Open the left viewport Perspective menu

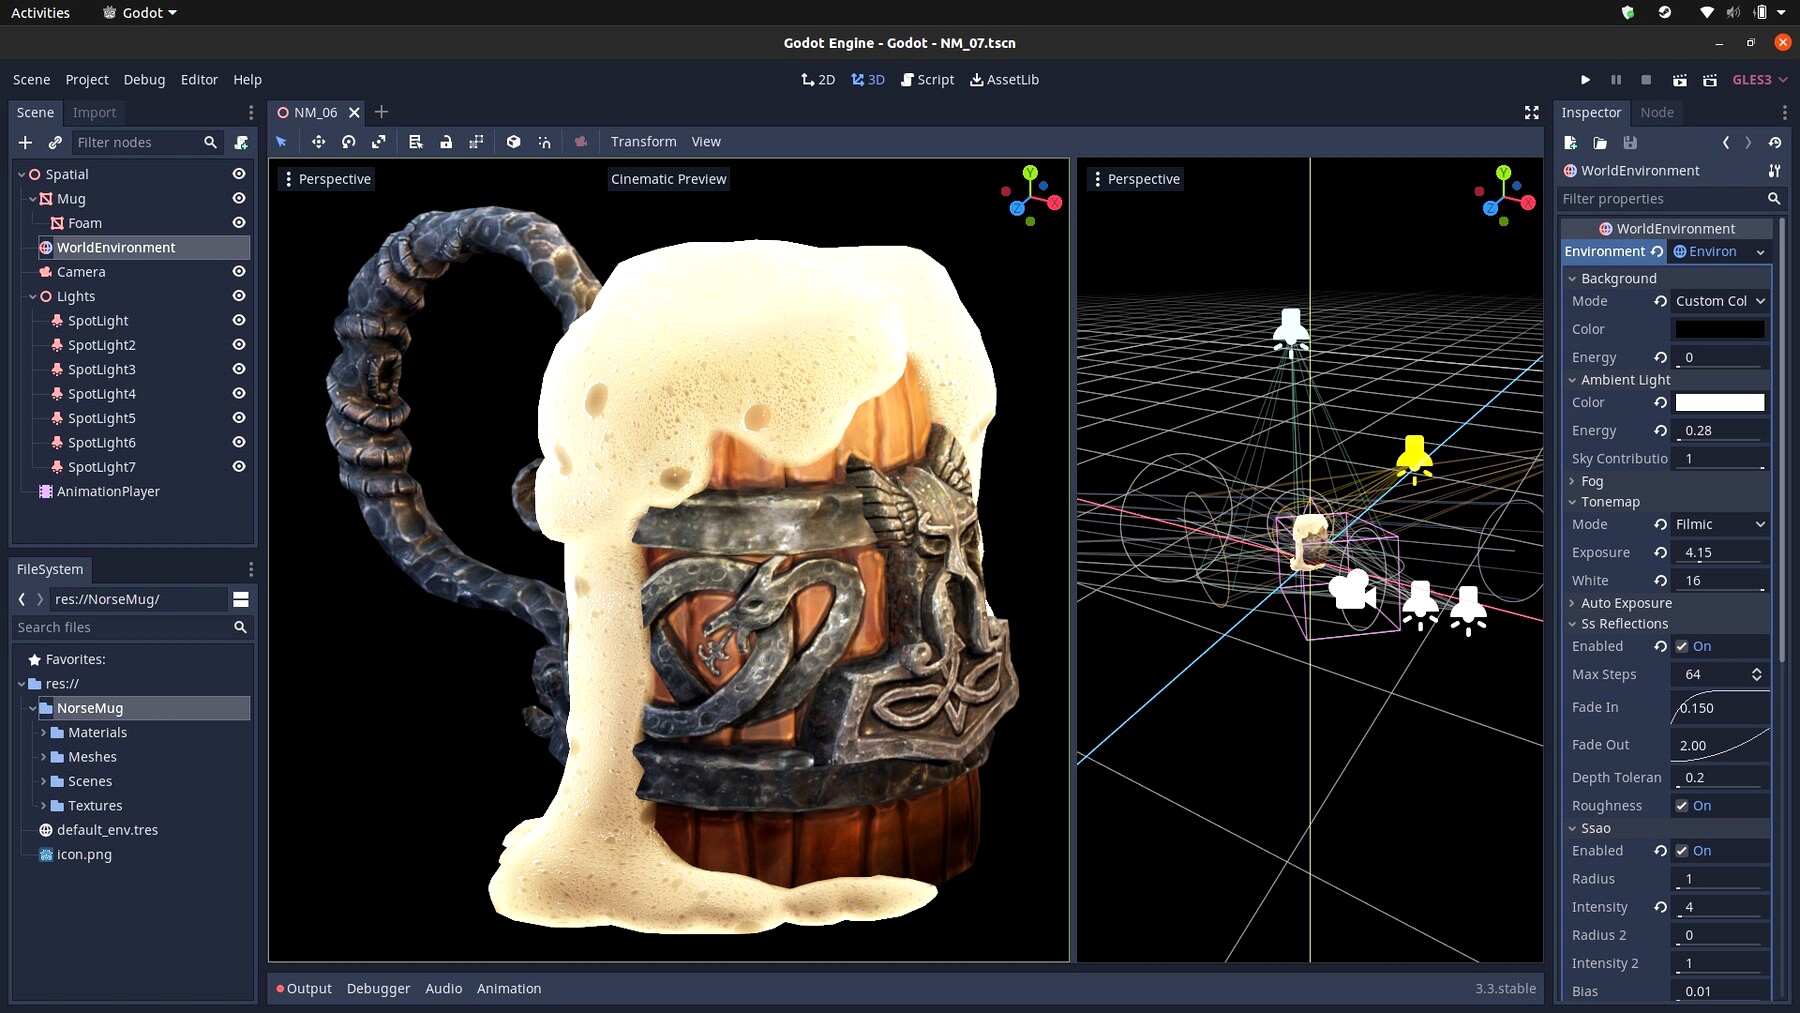pos(327,180)
